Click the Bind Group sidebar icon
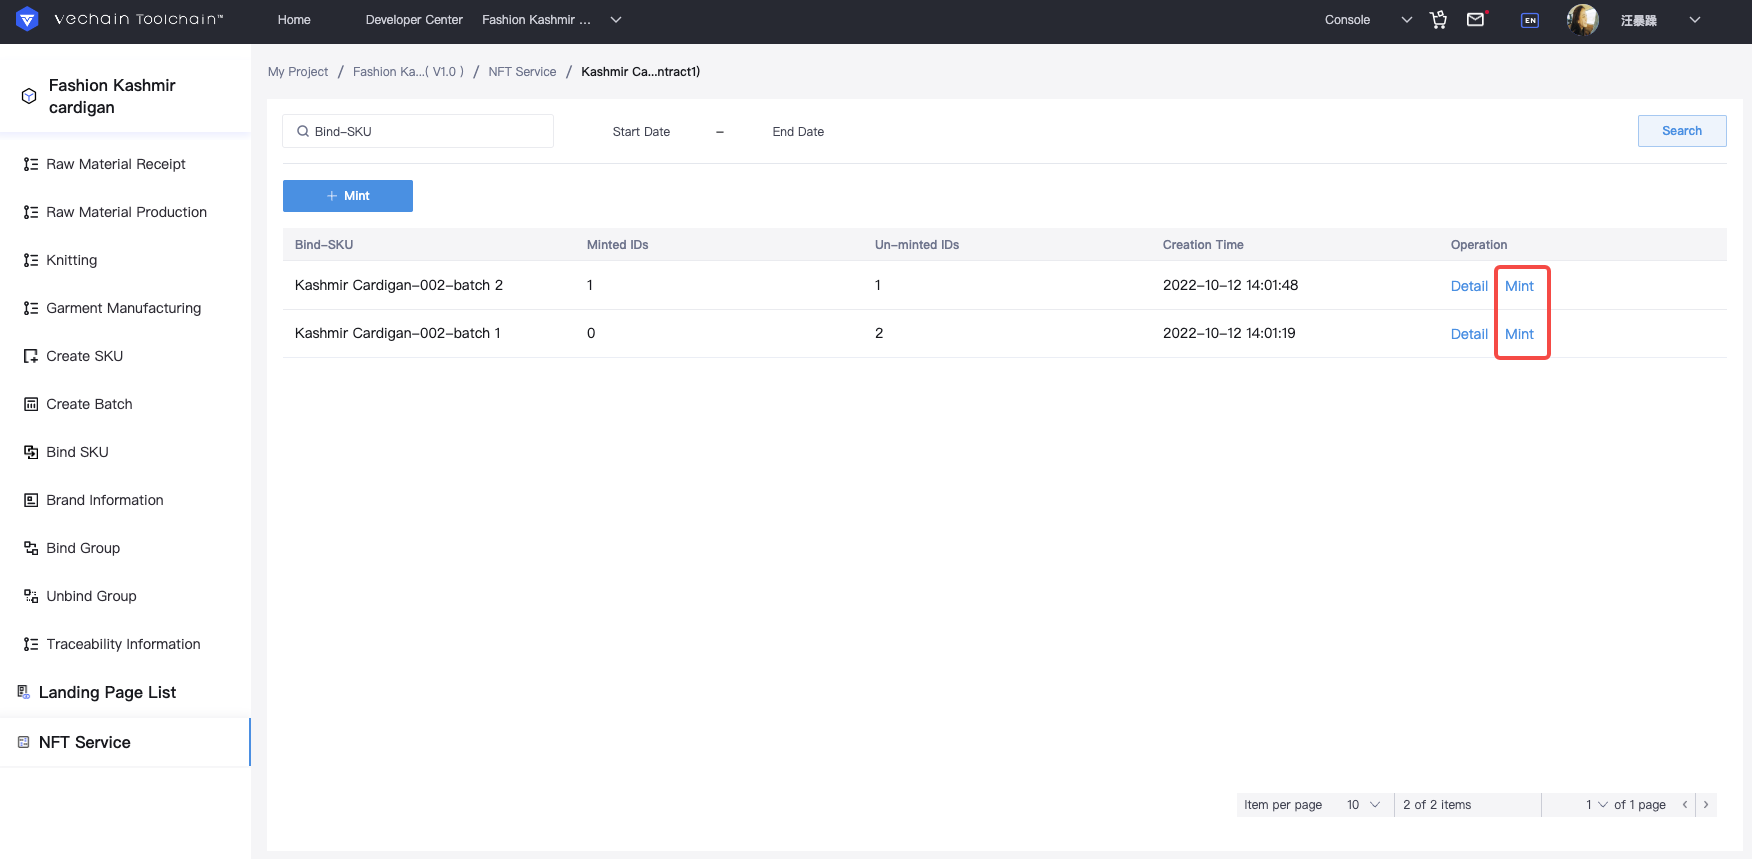This screenshot has height=859, width=1752. point(31,548)
